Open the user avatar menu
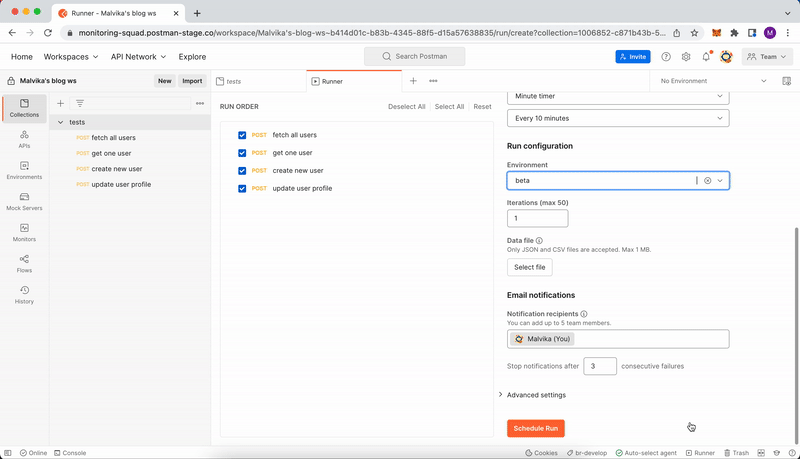 pos(726,57)
